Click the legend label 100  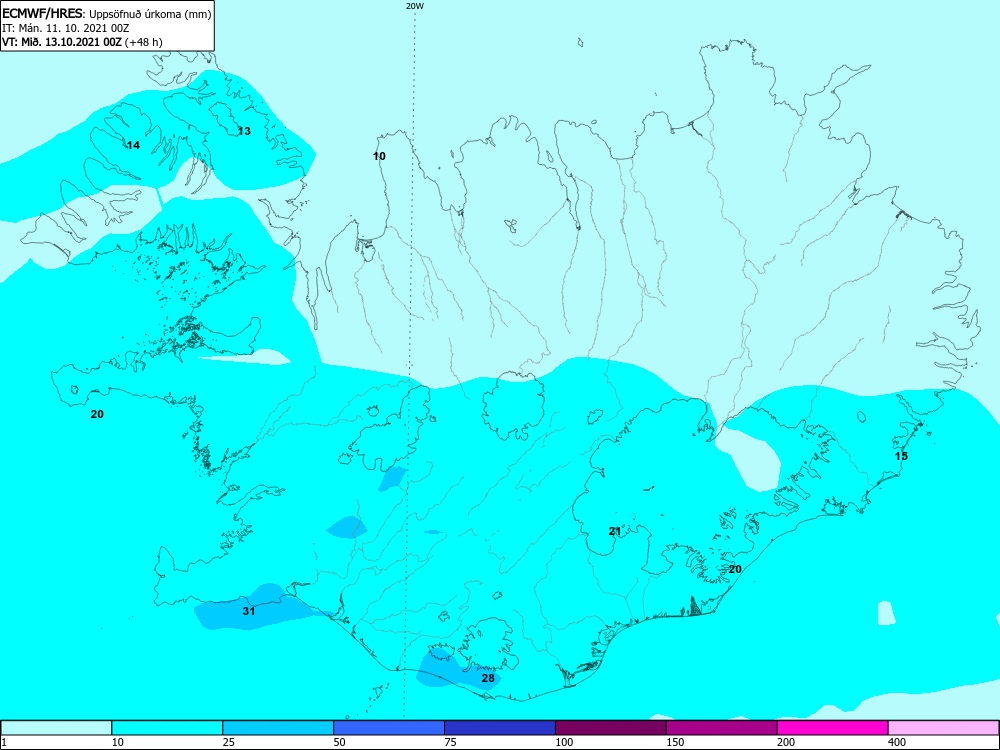(x=564, y=742)
